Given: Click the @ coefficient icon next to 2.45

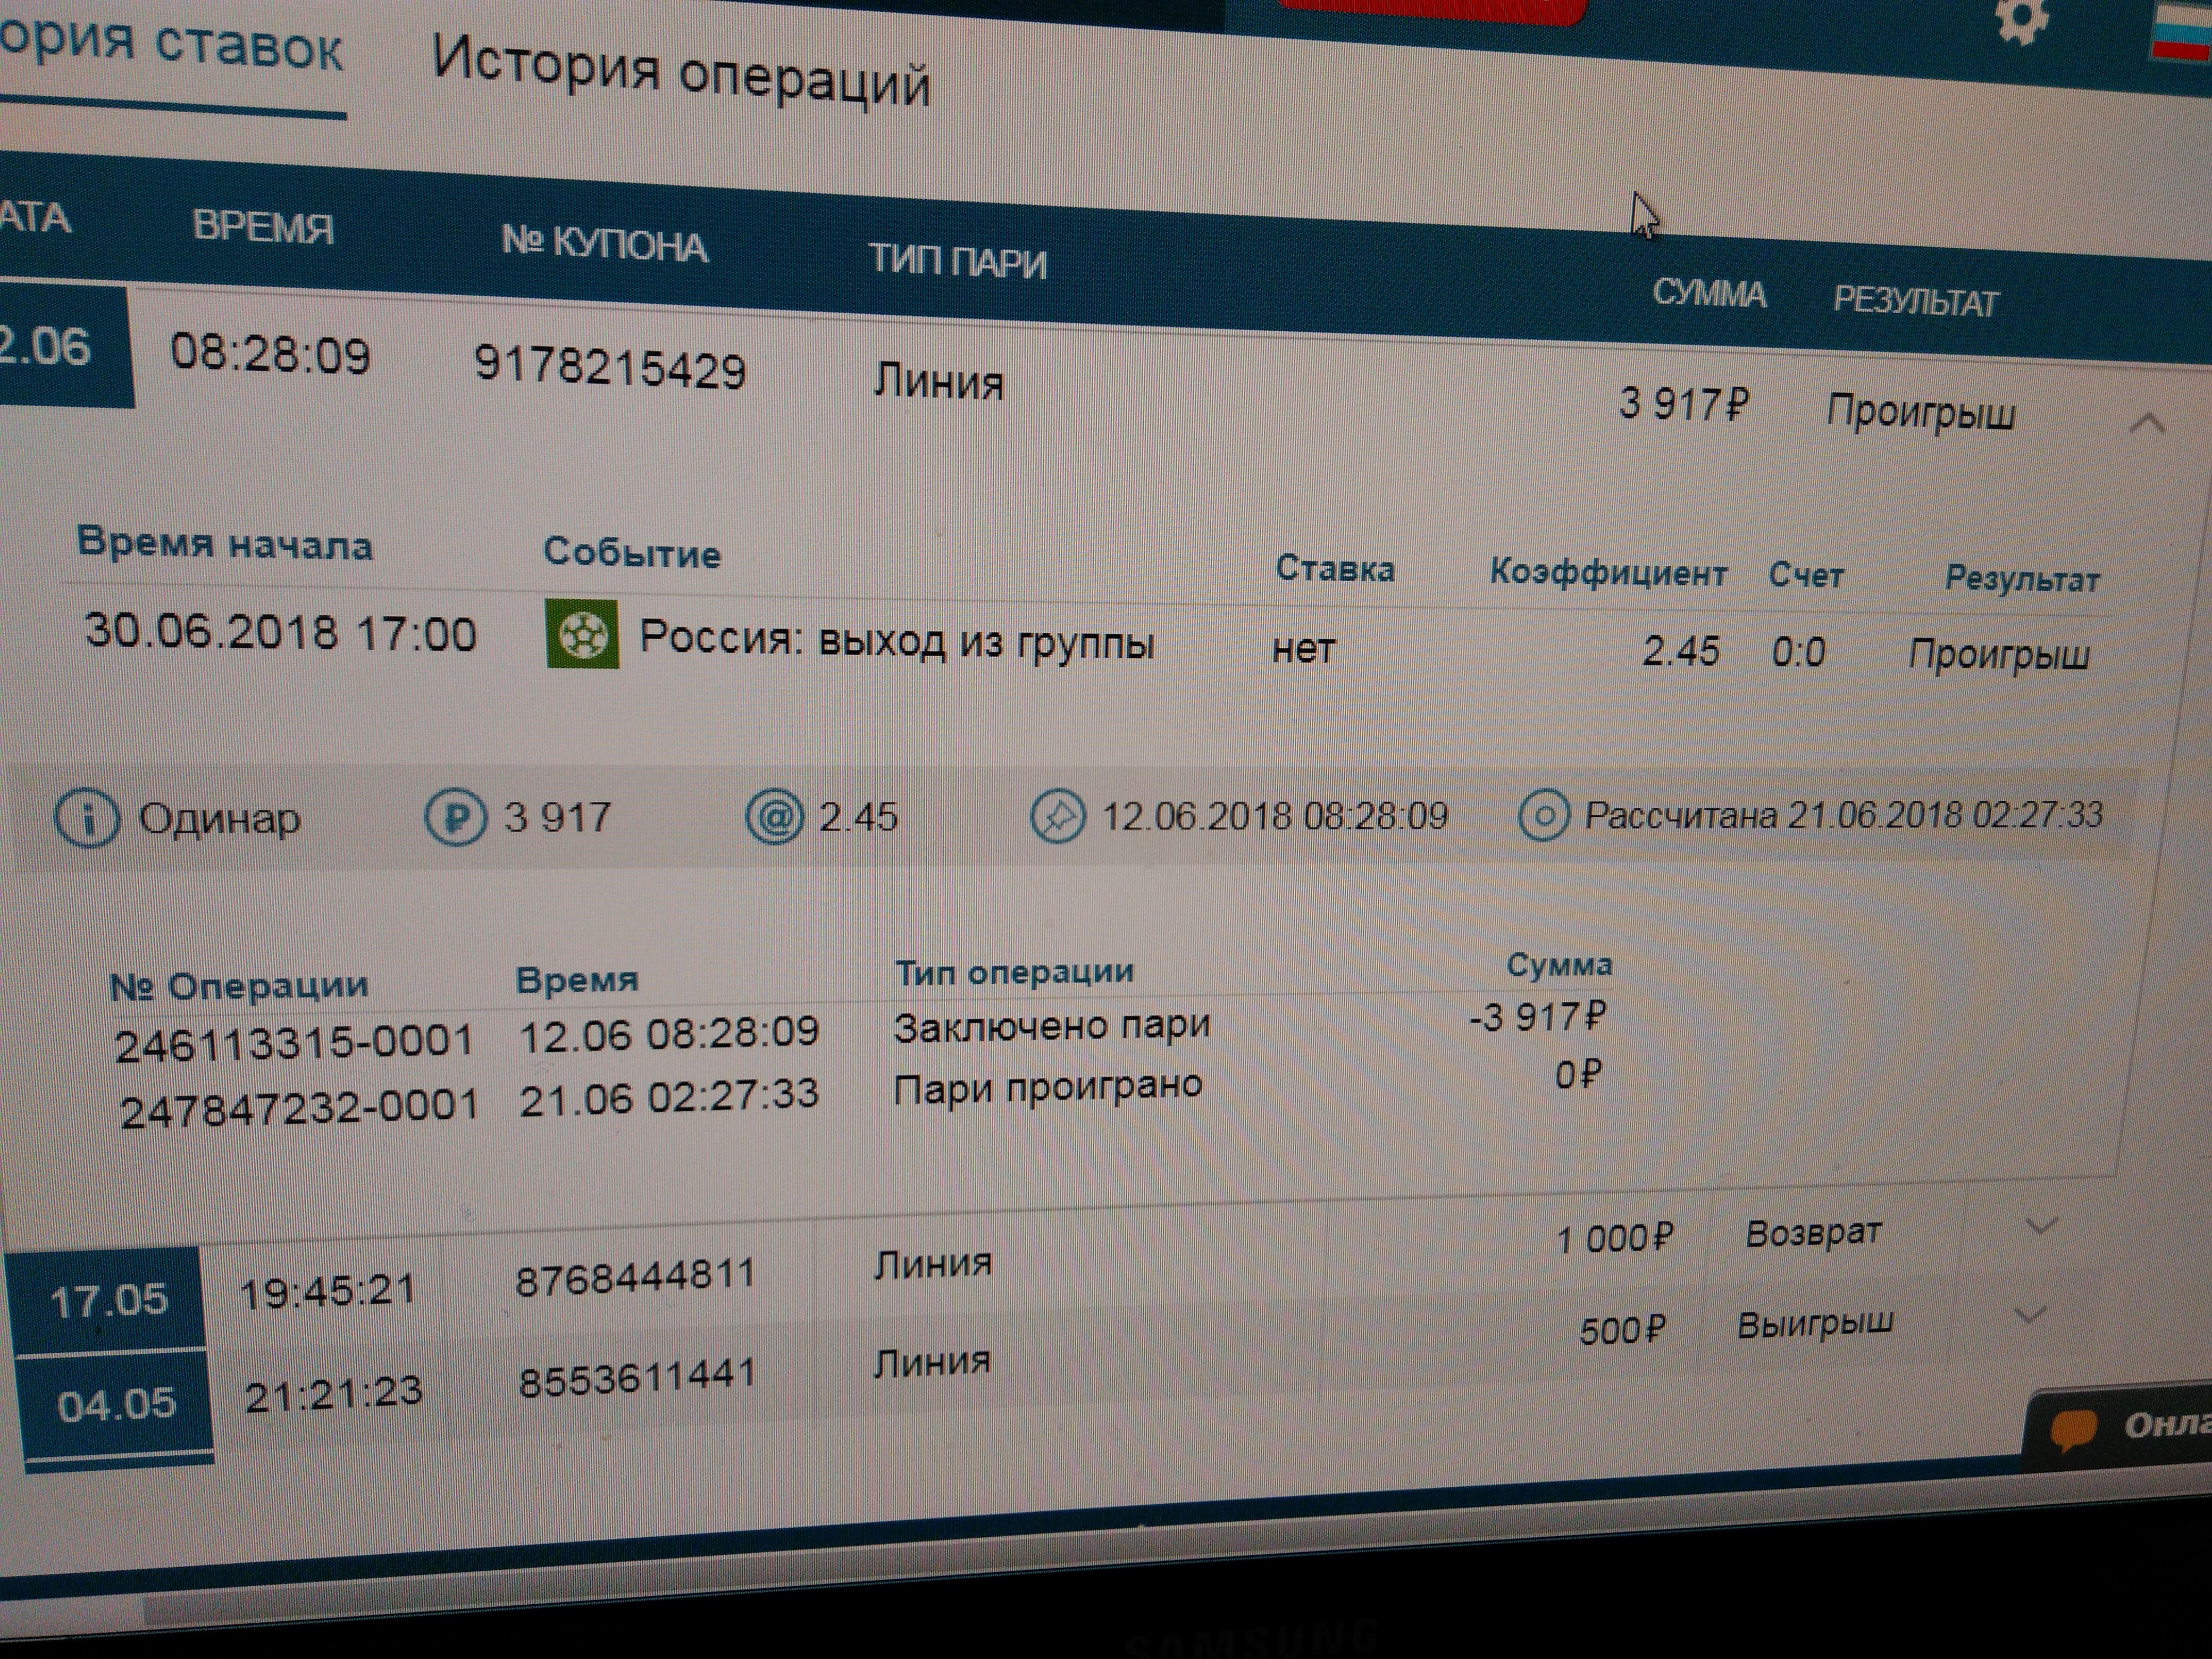Looking at the screenshot, I should point(774,817).
